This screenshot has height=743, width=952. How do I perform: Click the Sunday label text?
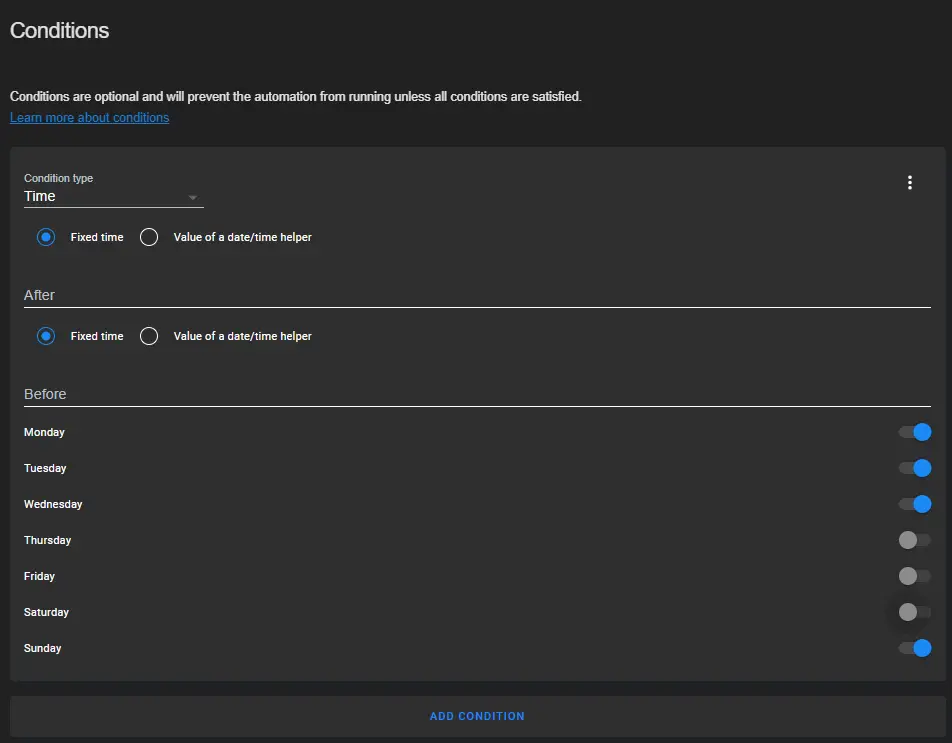tap(42, 648)
